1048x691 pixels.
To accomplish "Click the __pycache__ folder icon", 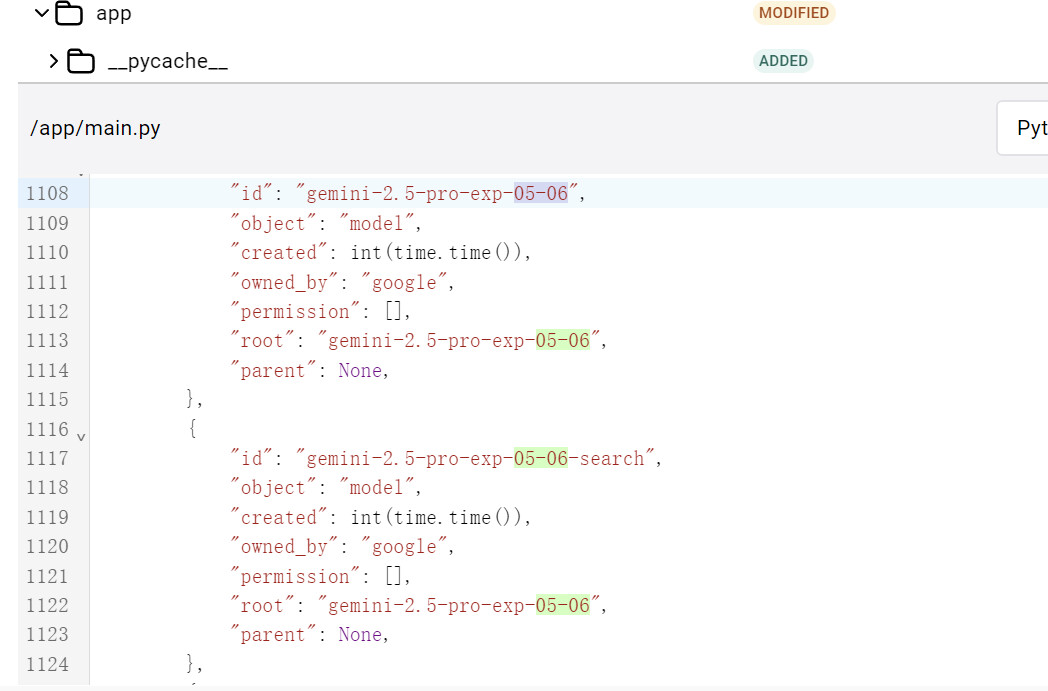I will (x=81, y=61).
